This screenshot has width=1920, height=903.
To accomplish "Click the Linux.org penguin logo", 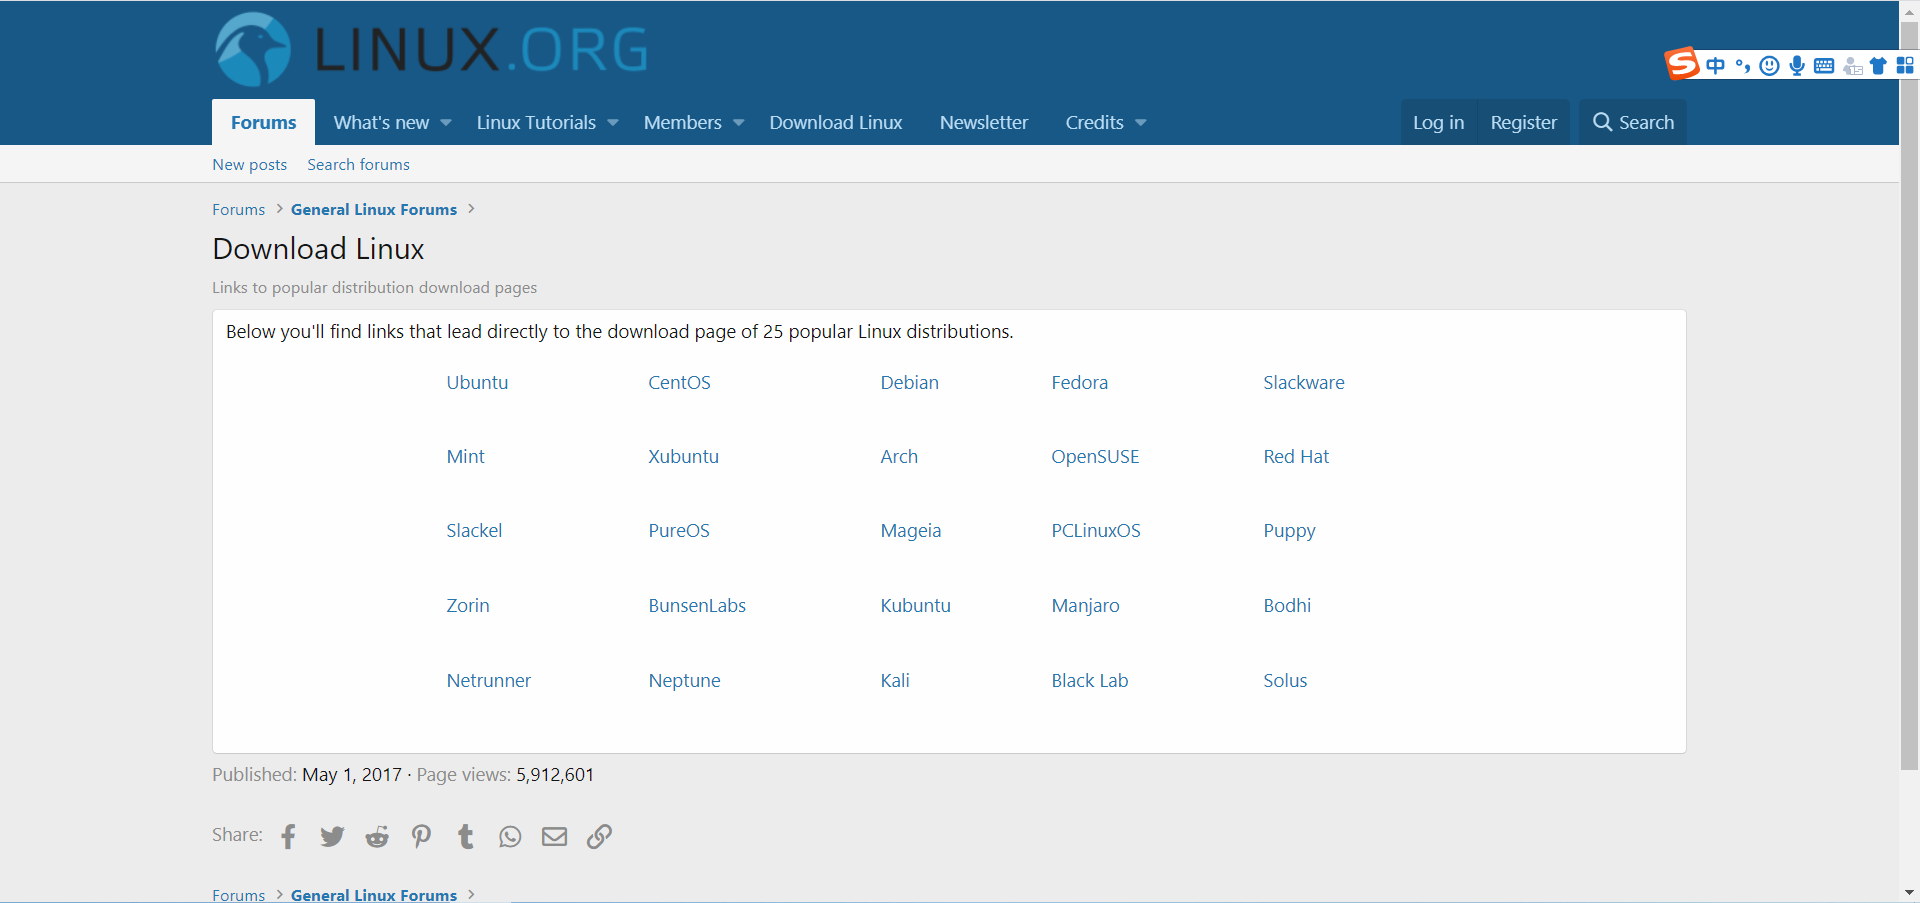I will point(254,49).
